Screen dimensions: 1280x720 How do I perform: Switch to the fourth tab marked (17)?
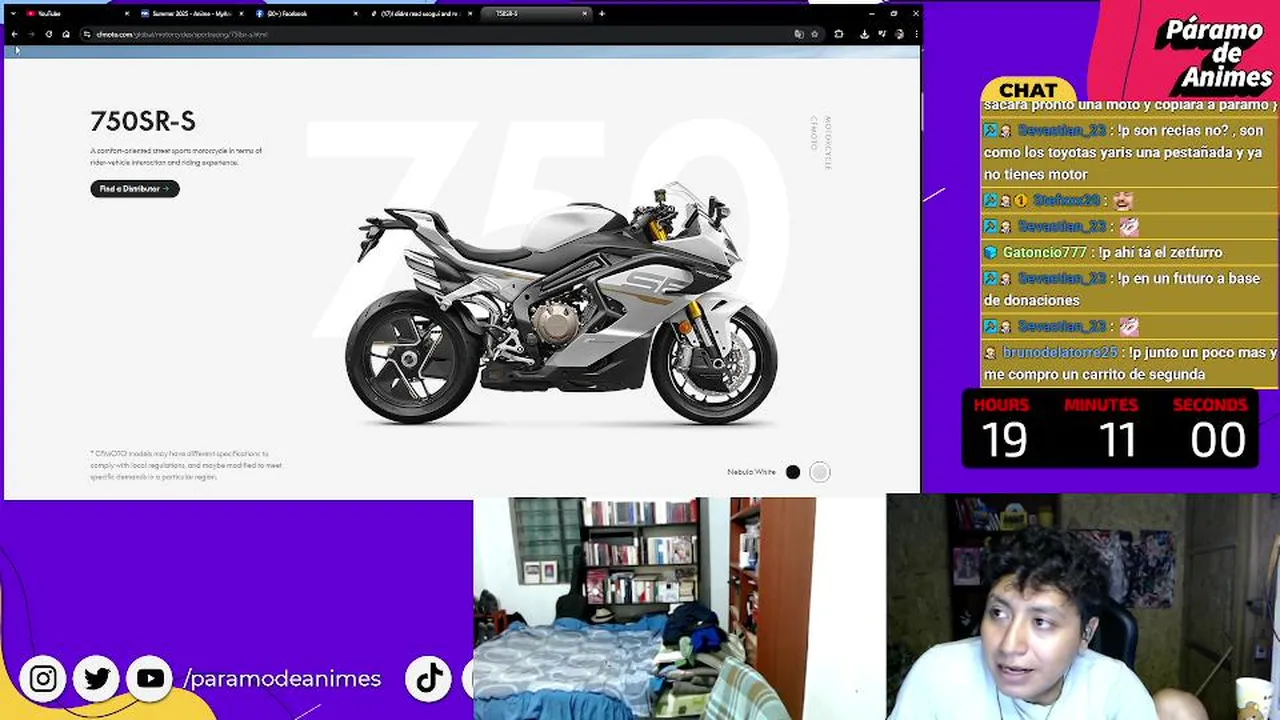(x=420, y=14)
